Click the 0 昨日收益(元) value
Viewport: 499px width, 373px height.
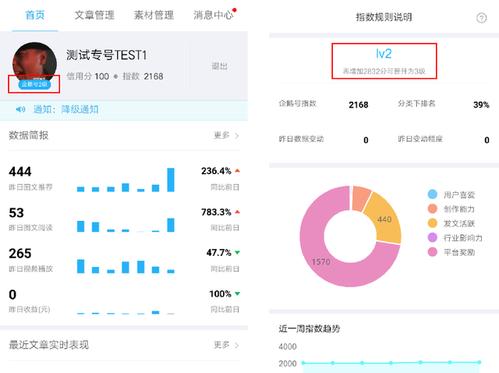pos(12,295)
